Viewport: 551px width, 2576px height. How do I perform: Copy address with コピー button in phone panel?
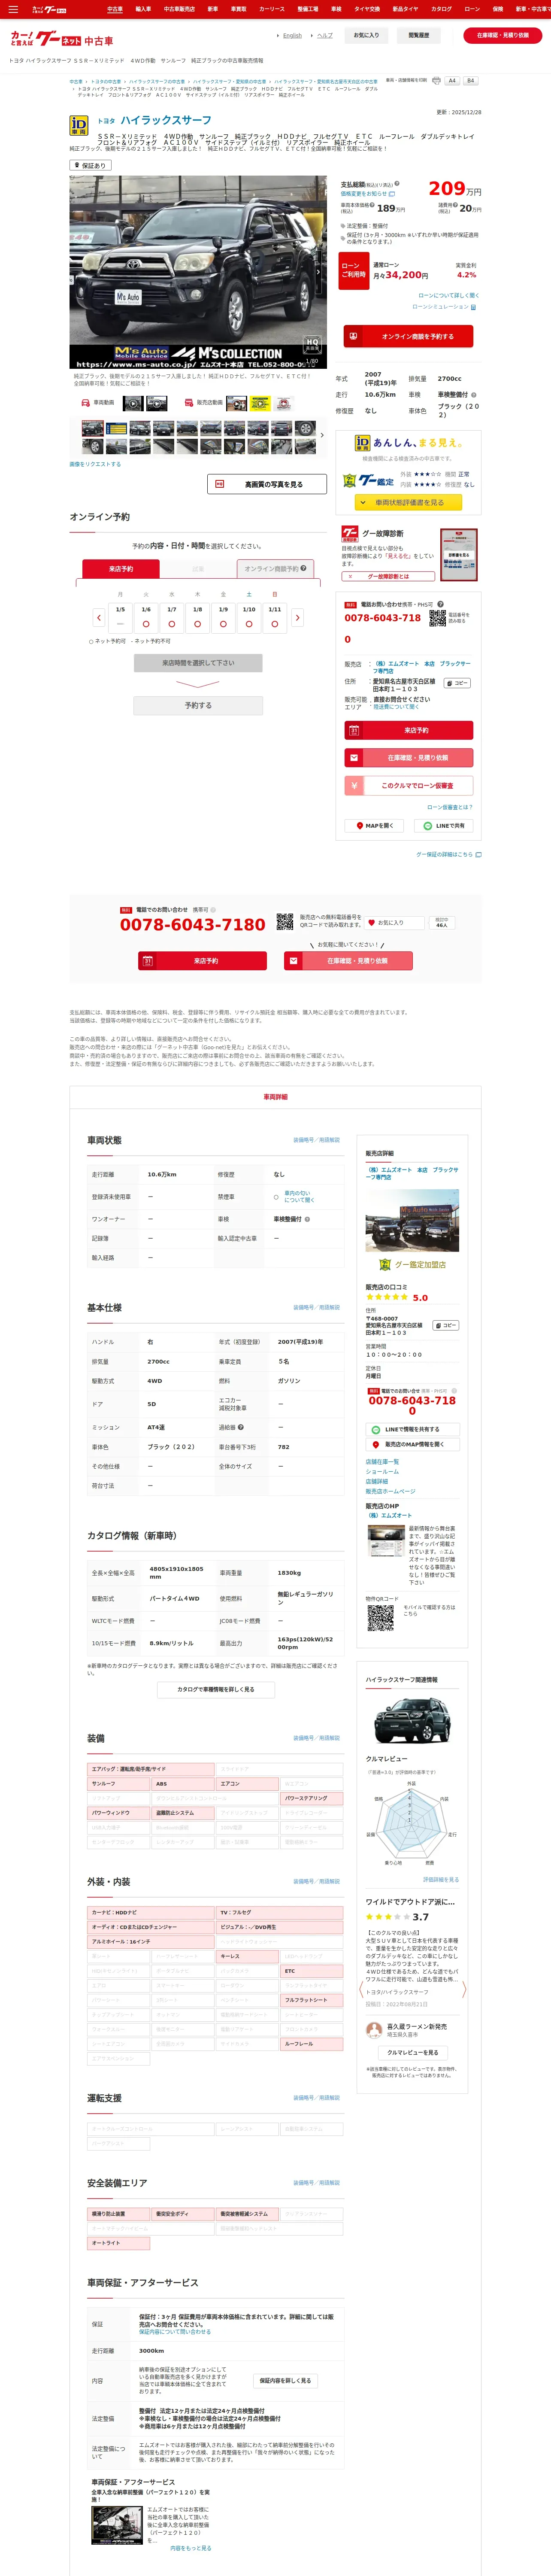[457, 683]
